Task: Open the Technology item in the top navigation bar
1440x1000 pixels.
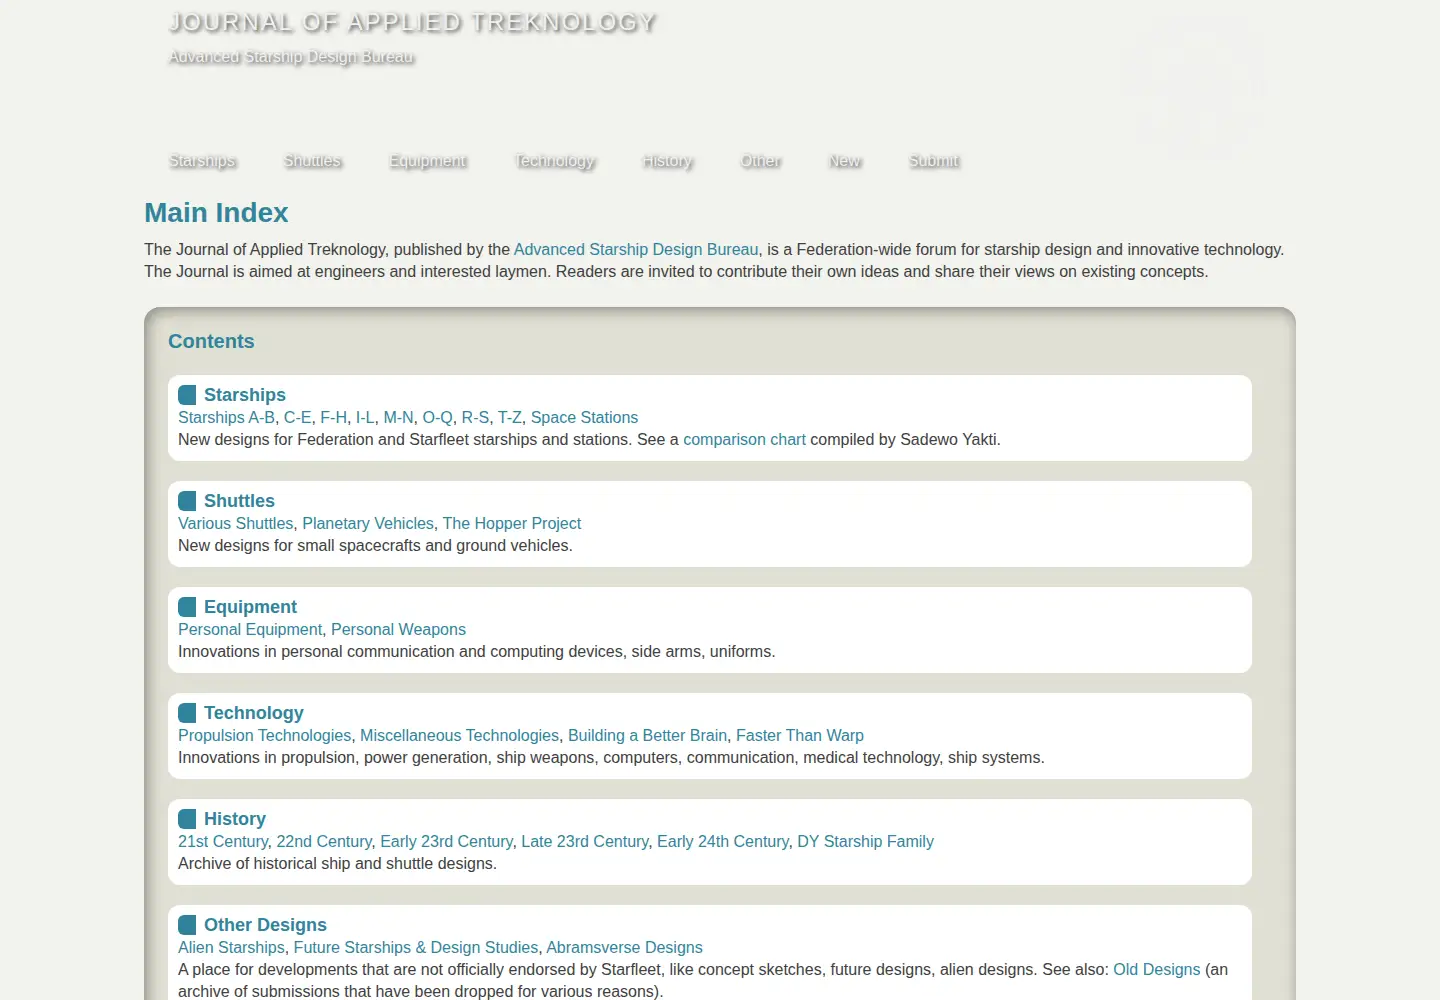Action: [x=555, y=161]
